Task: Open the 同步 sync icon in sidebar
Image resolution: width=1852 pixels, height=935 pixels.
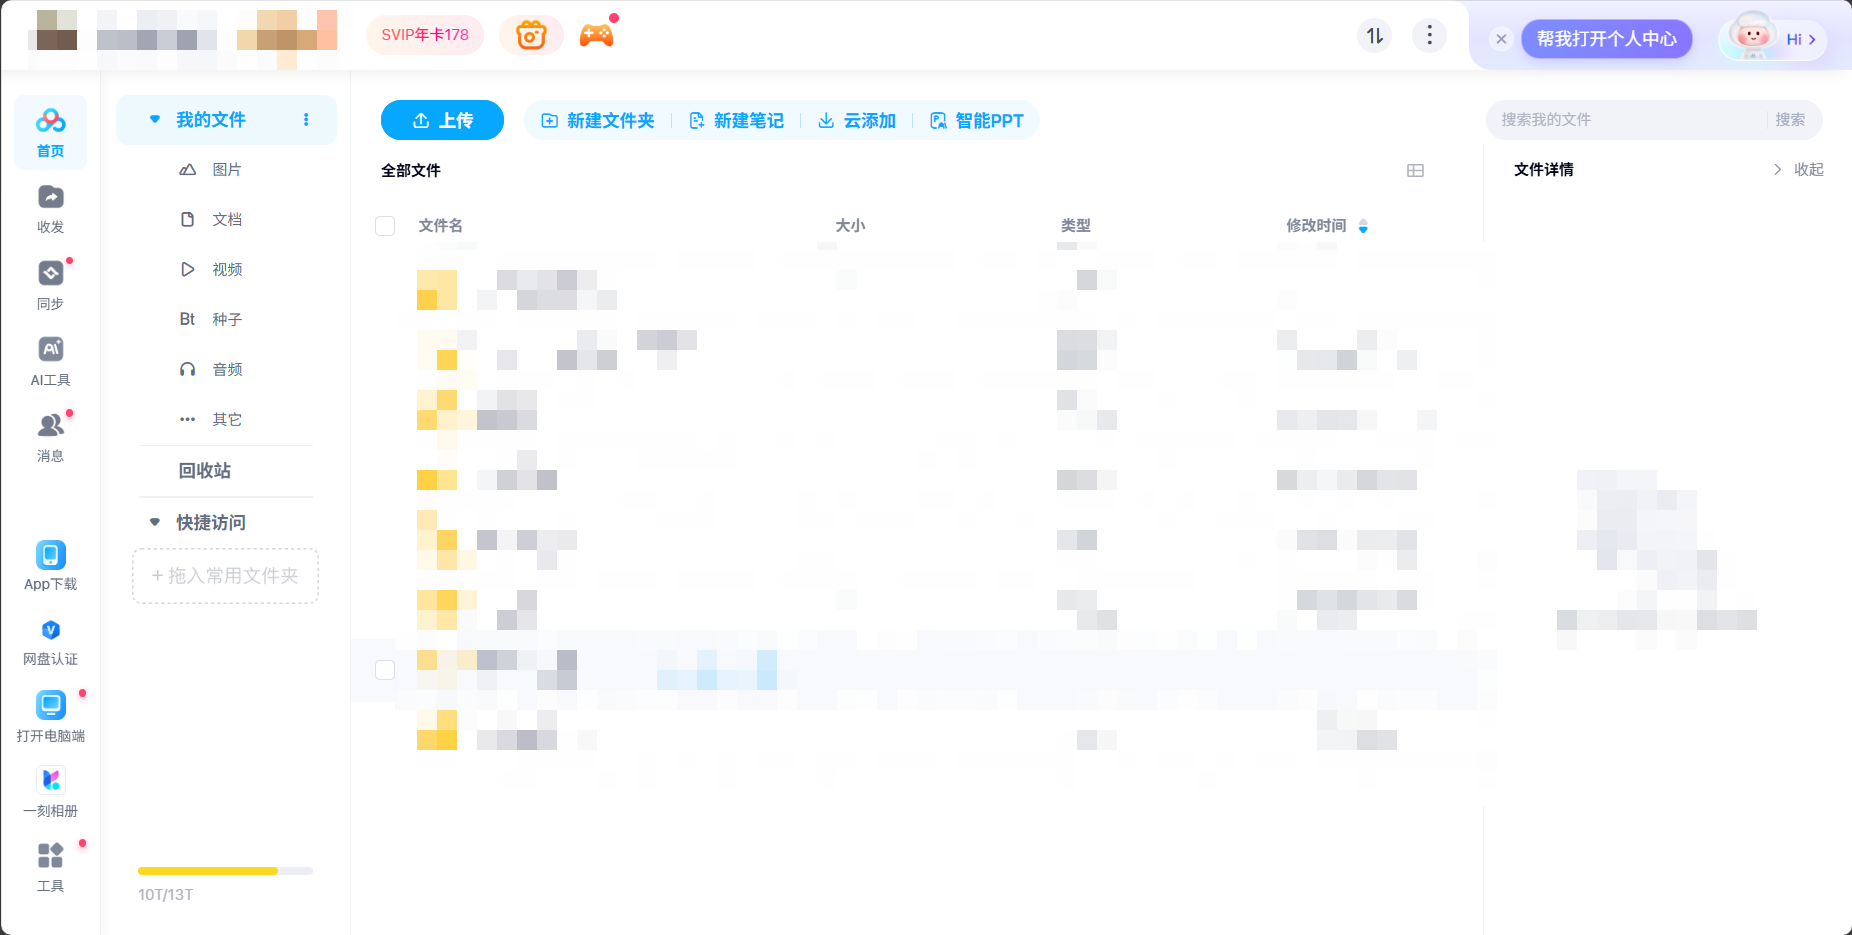Action: [x=50, y=274]
